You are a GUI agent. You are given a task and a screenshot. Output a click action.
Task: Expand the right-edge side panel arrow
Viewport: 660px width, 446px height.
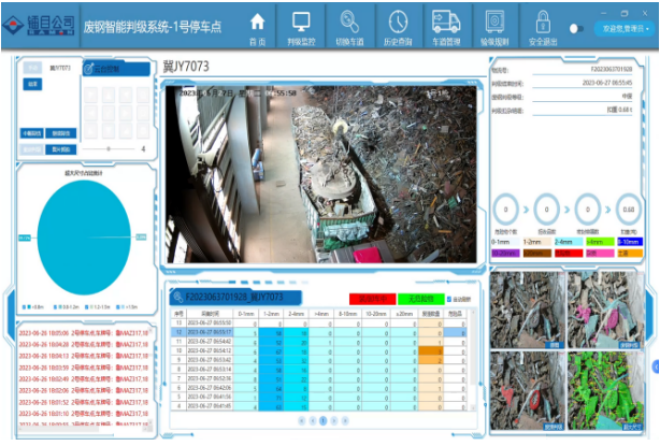click(655, 366)
